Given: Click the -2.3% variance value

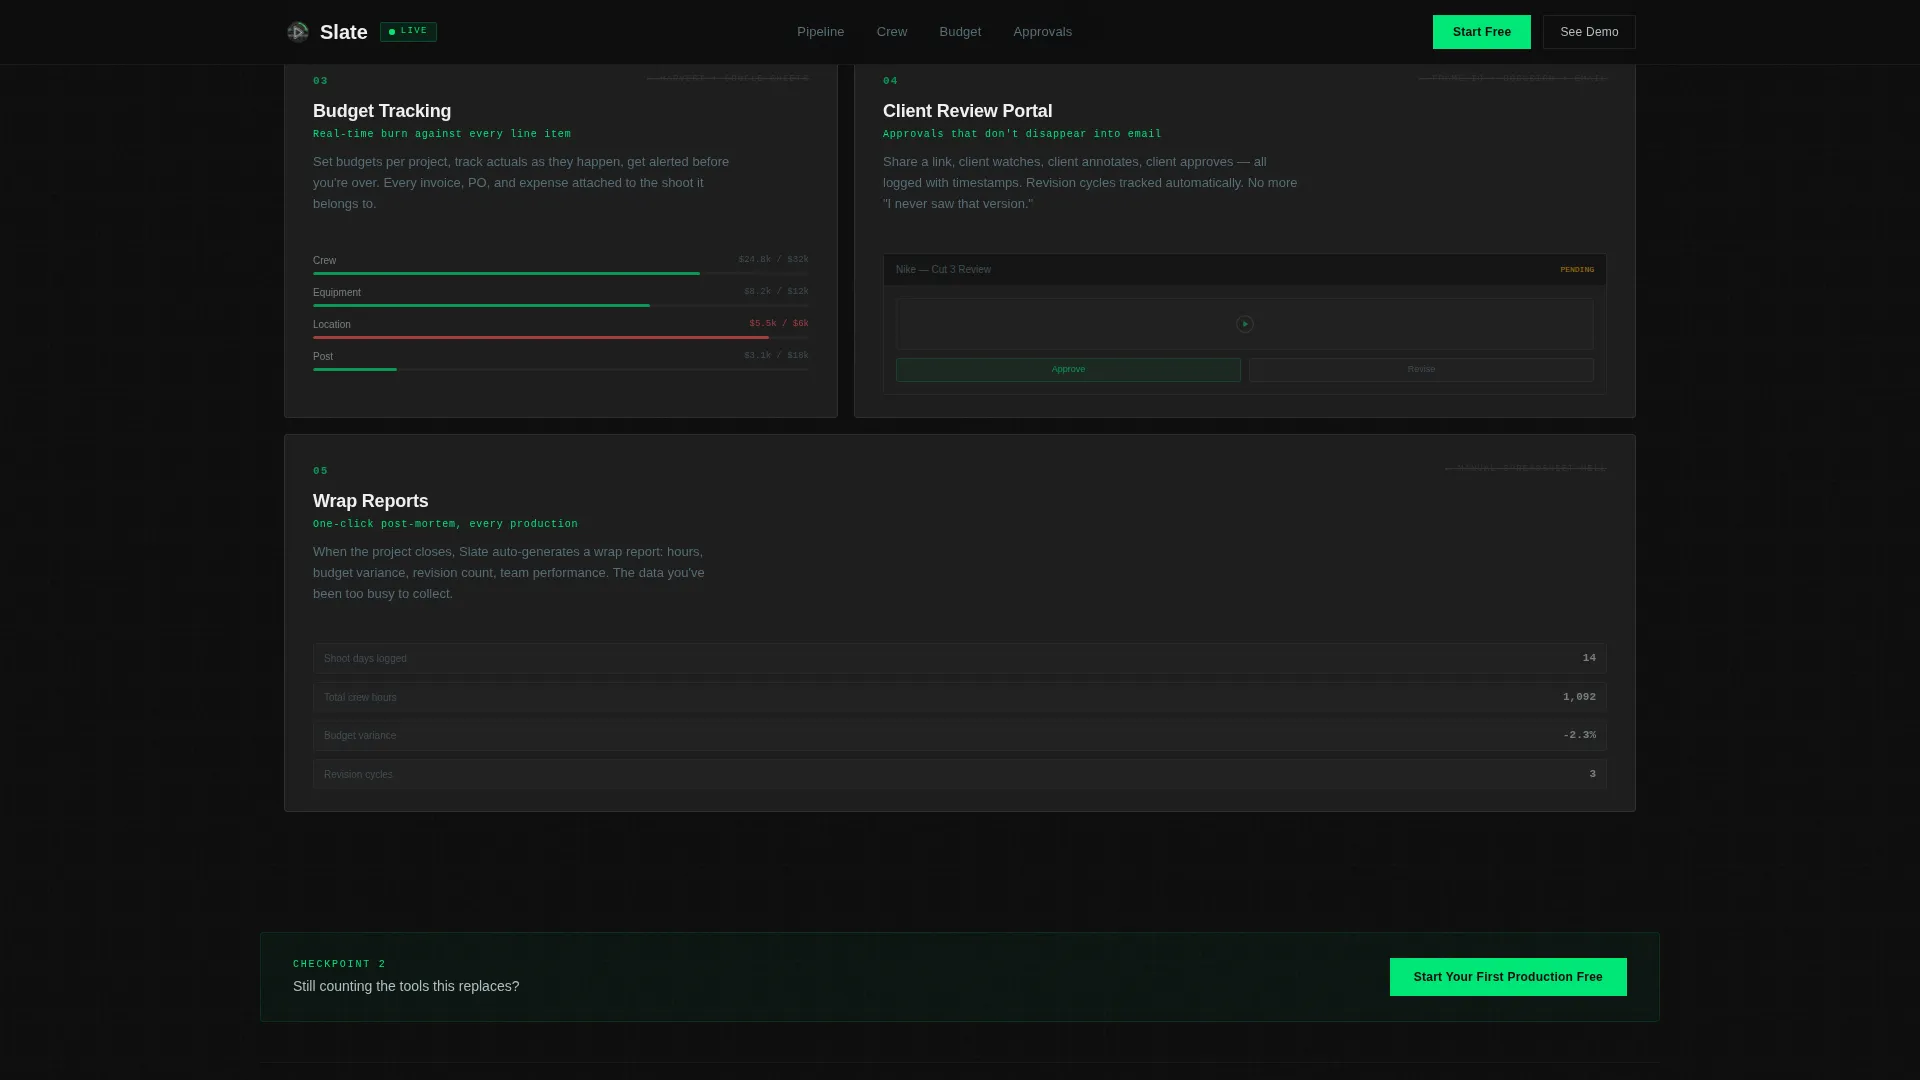Looking at the screenshot, I should (x=1579, y=735).
